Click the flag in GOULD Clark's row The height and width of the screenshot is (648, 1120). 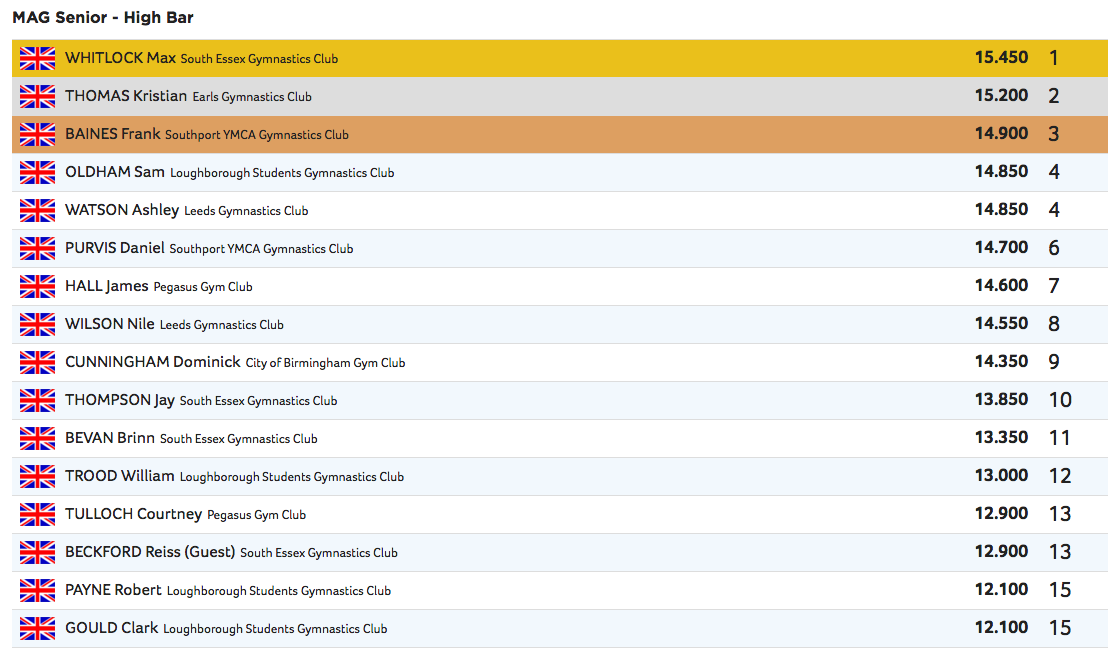[37, 628]
